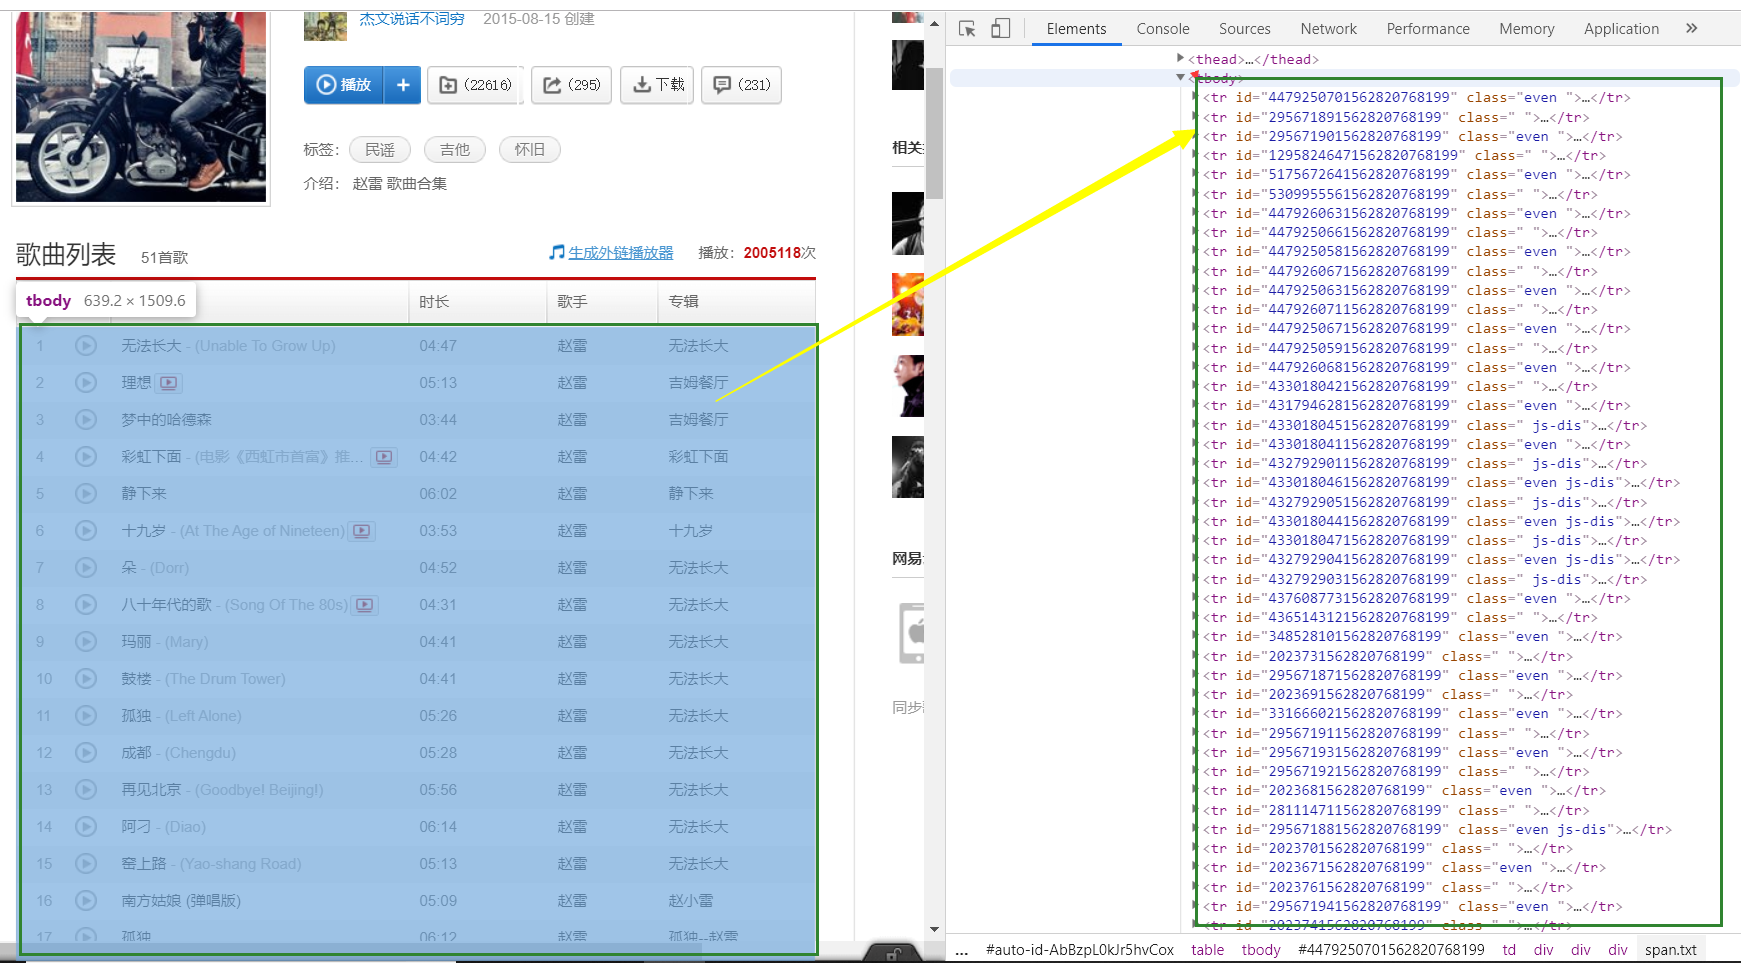Image resolution: width=1741 pixels, height=963 pixels.
Task: Select the 民谣 tag
Action: click(x=379, y=149)
